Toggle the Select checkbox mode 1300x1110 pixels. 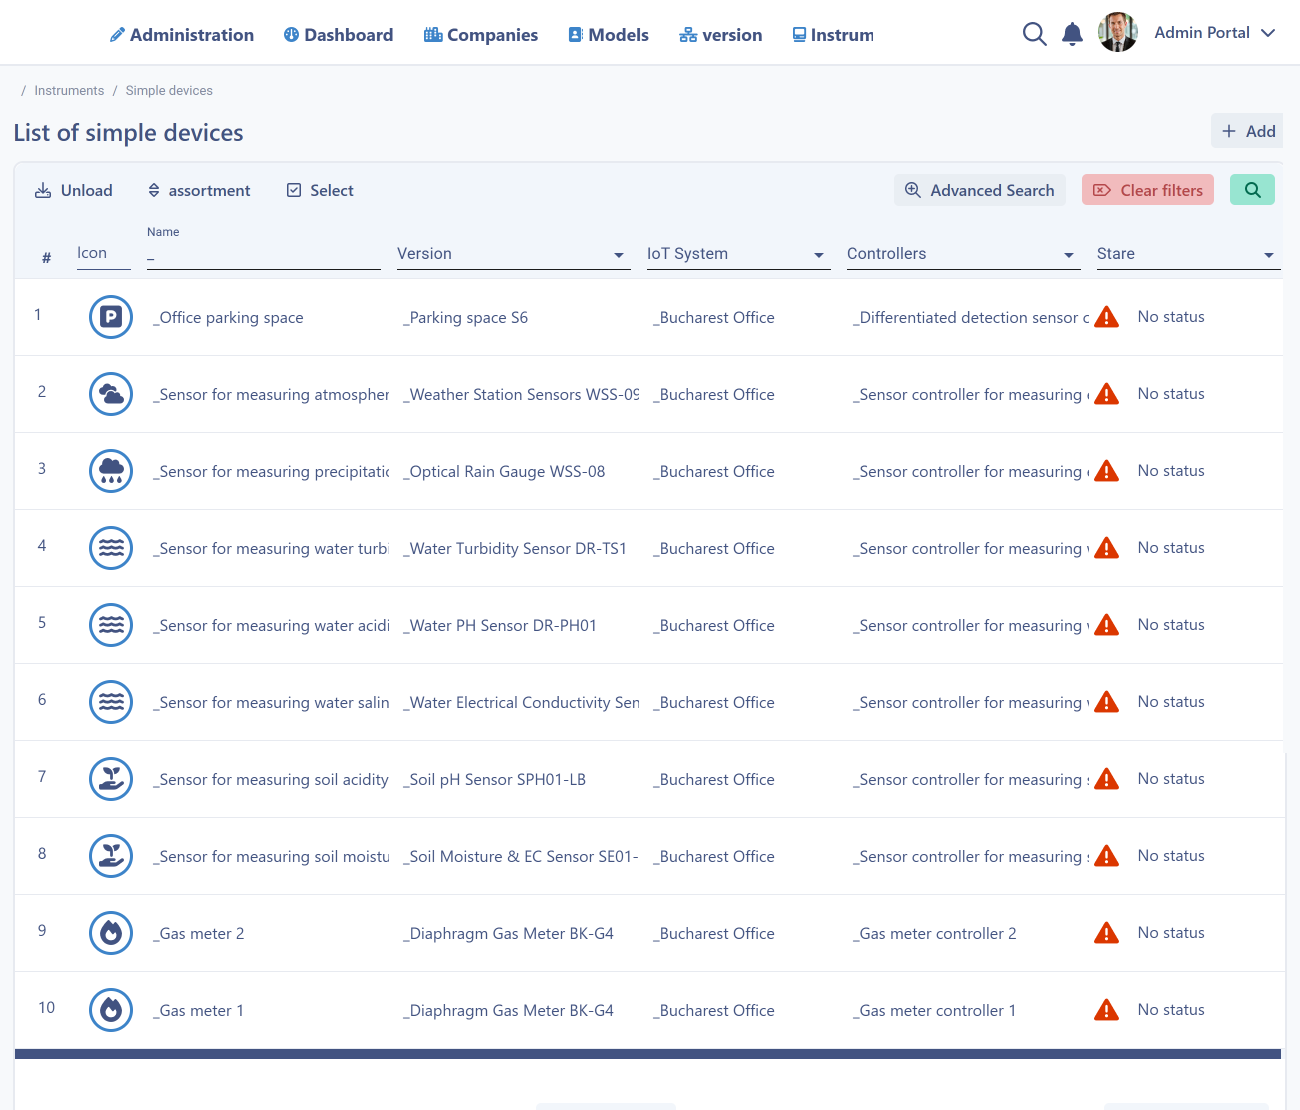tap(320, 190)
